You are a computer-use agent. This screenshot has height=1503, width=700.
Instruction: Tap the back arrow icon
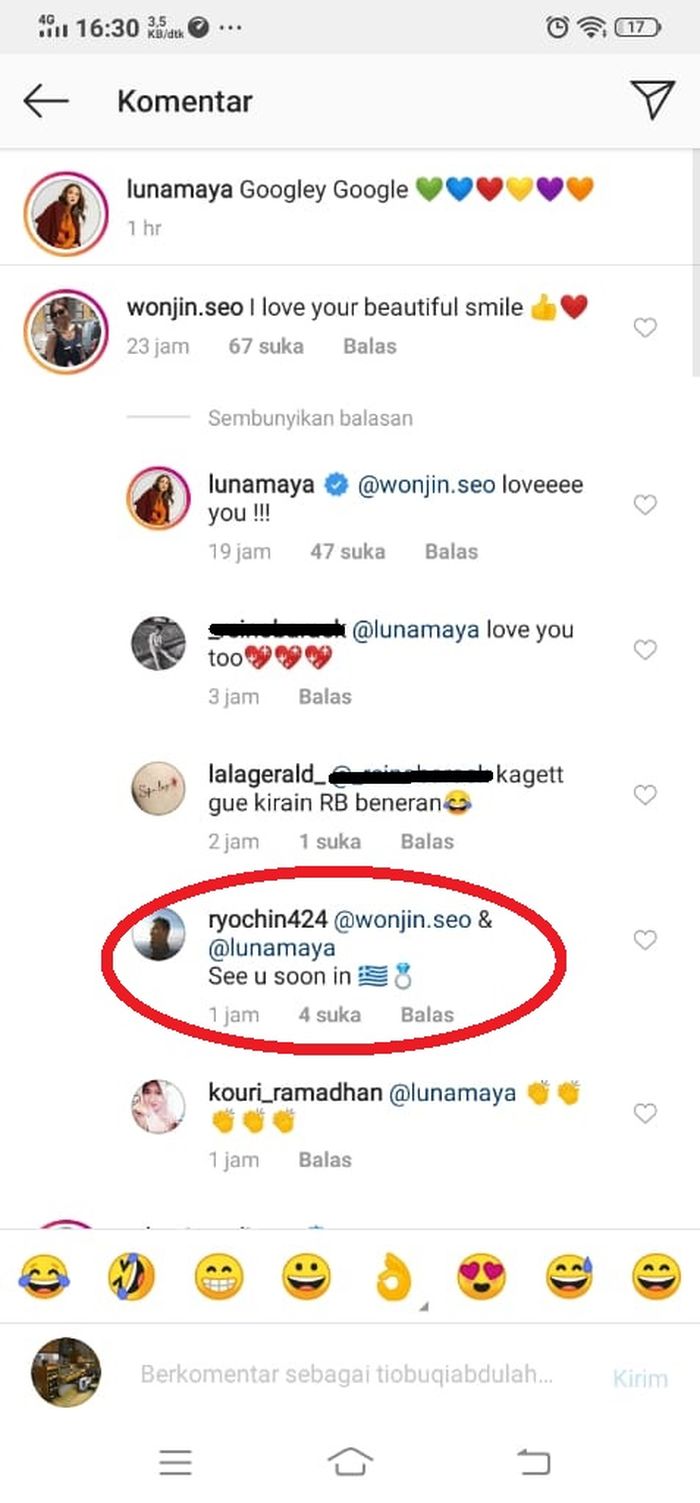click(x=46, y=101)
